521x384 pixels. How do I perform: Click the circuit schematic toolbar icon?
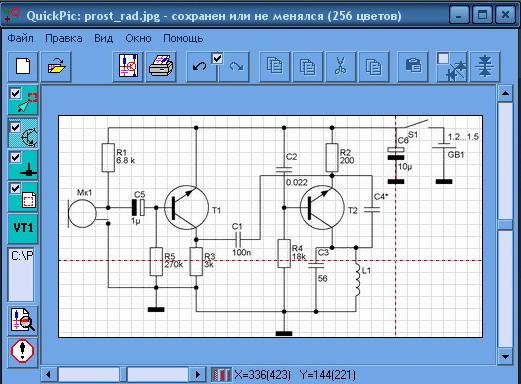(x=128, y=66)
